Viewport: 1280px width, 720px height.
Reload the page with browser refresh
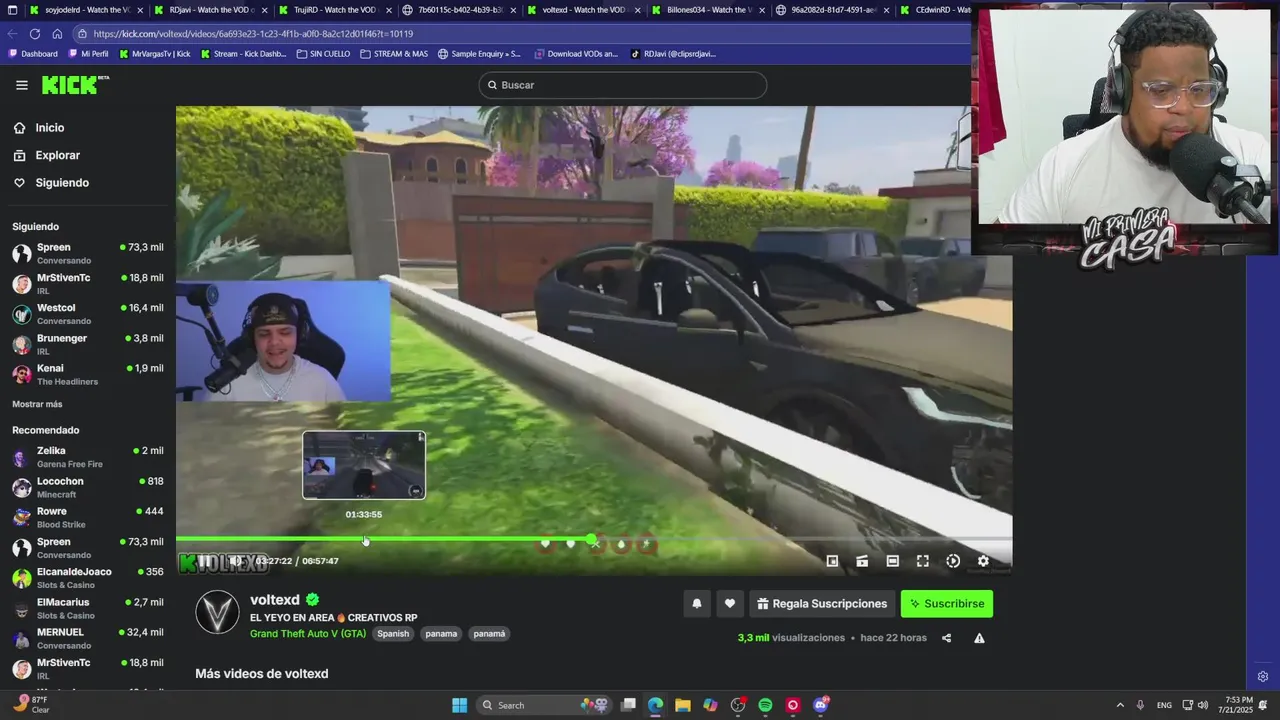coord(35,33)
